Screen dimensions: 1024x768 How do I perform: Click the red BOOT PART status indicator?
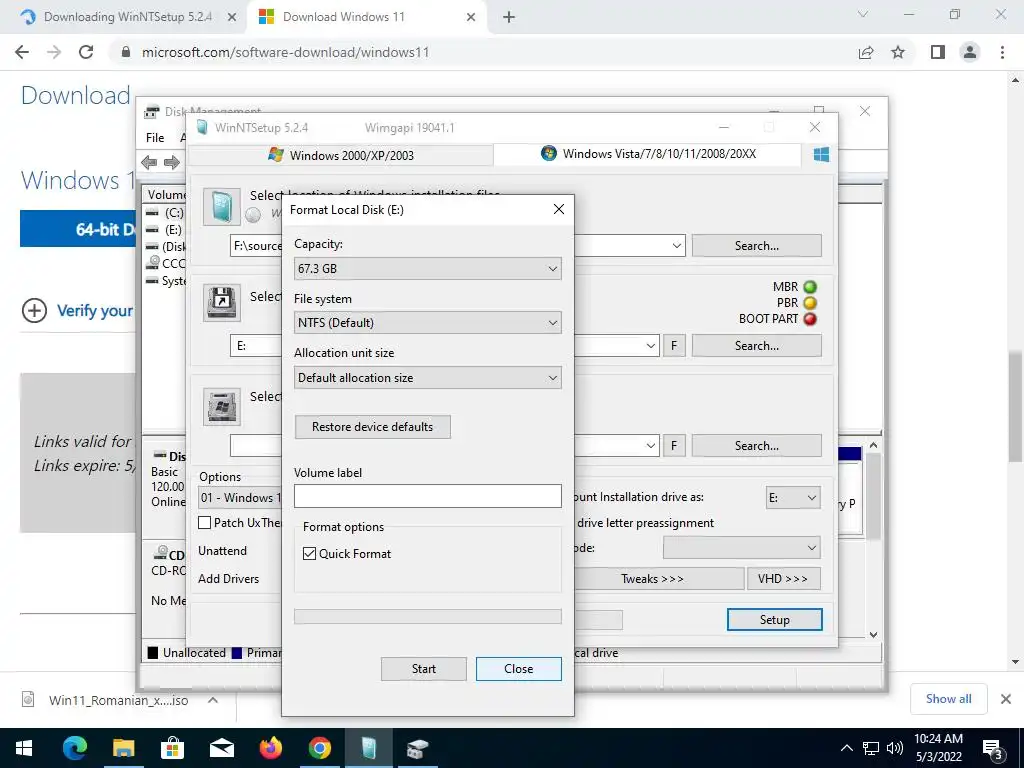[x=810, y=319]
